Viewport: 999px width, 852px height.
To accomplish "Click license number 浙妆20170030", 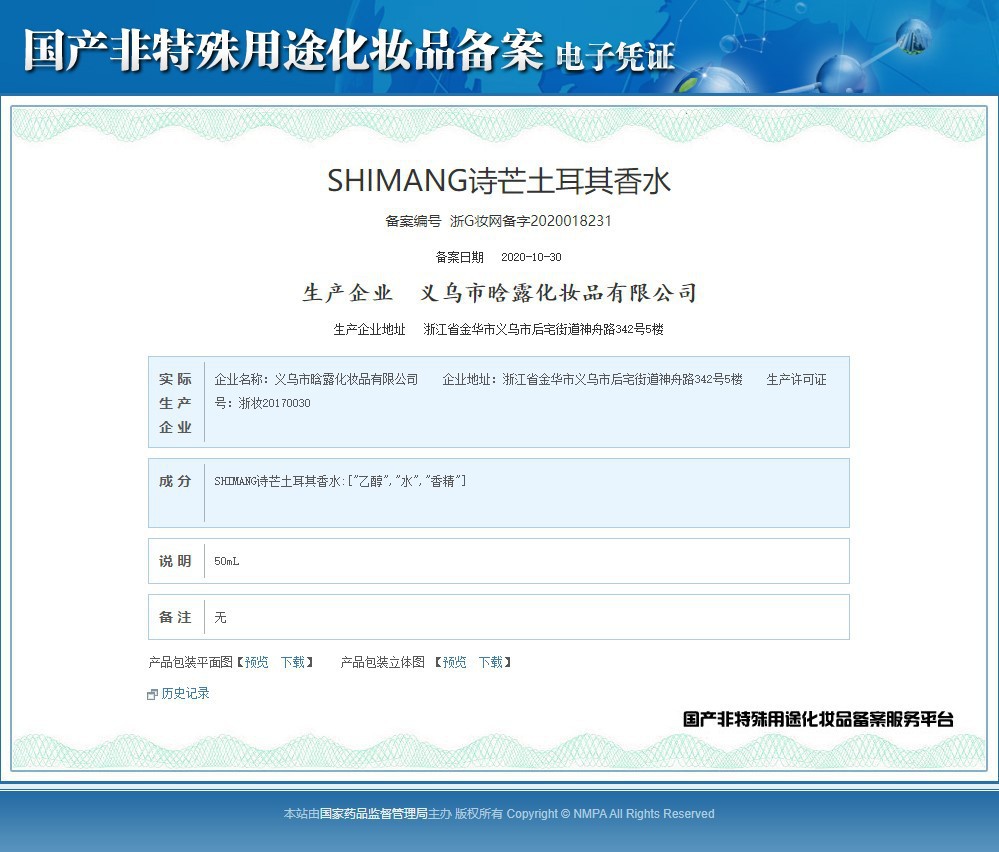I will [x=275, y=403].
